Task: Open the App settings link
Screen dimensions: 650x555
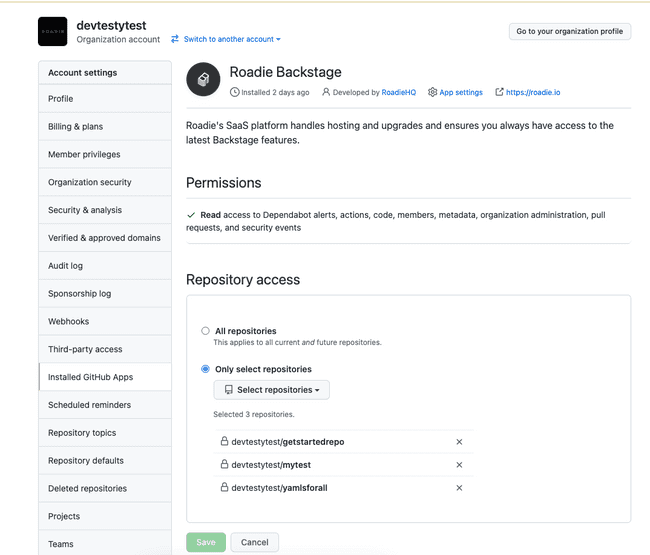Action: [x=461, y=92]
